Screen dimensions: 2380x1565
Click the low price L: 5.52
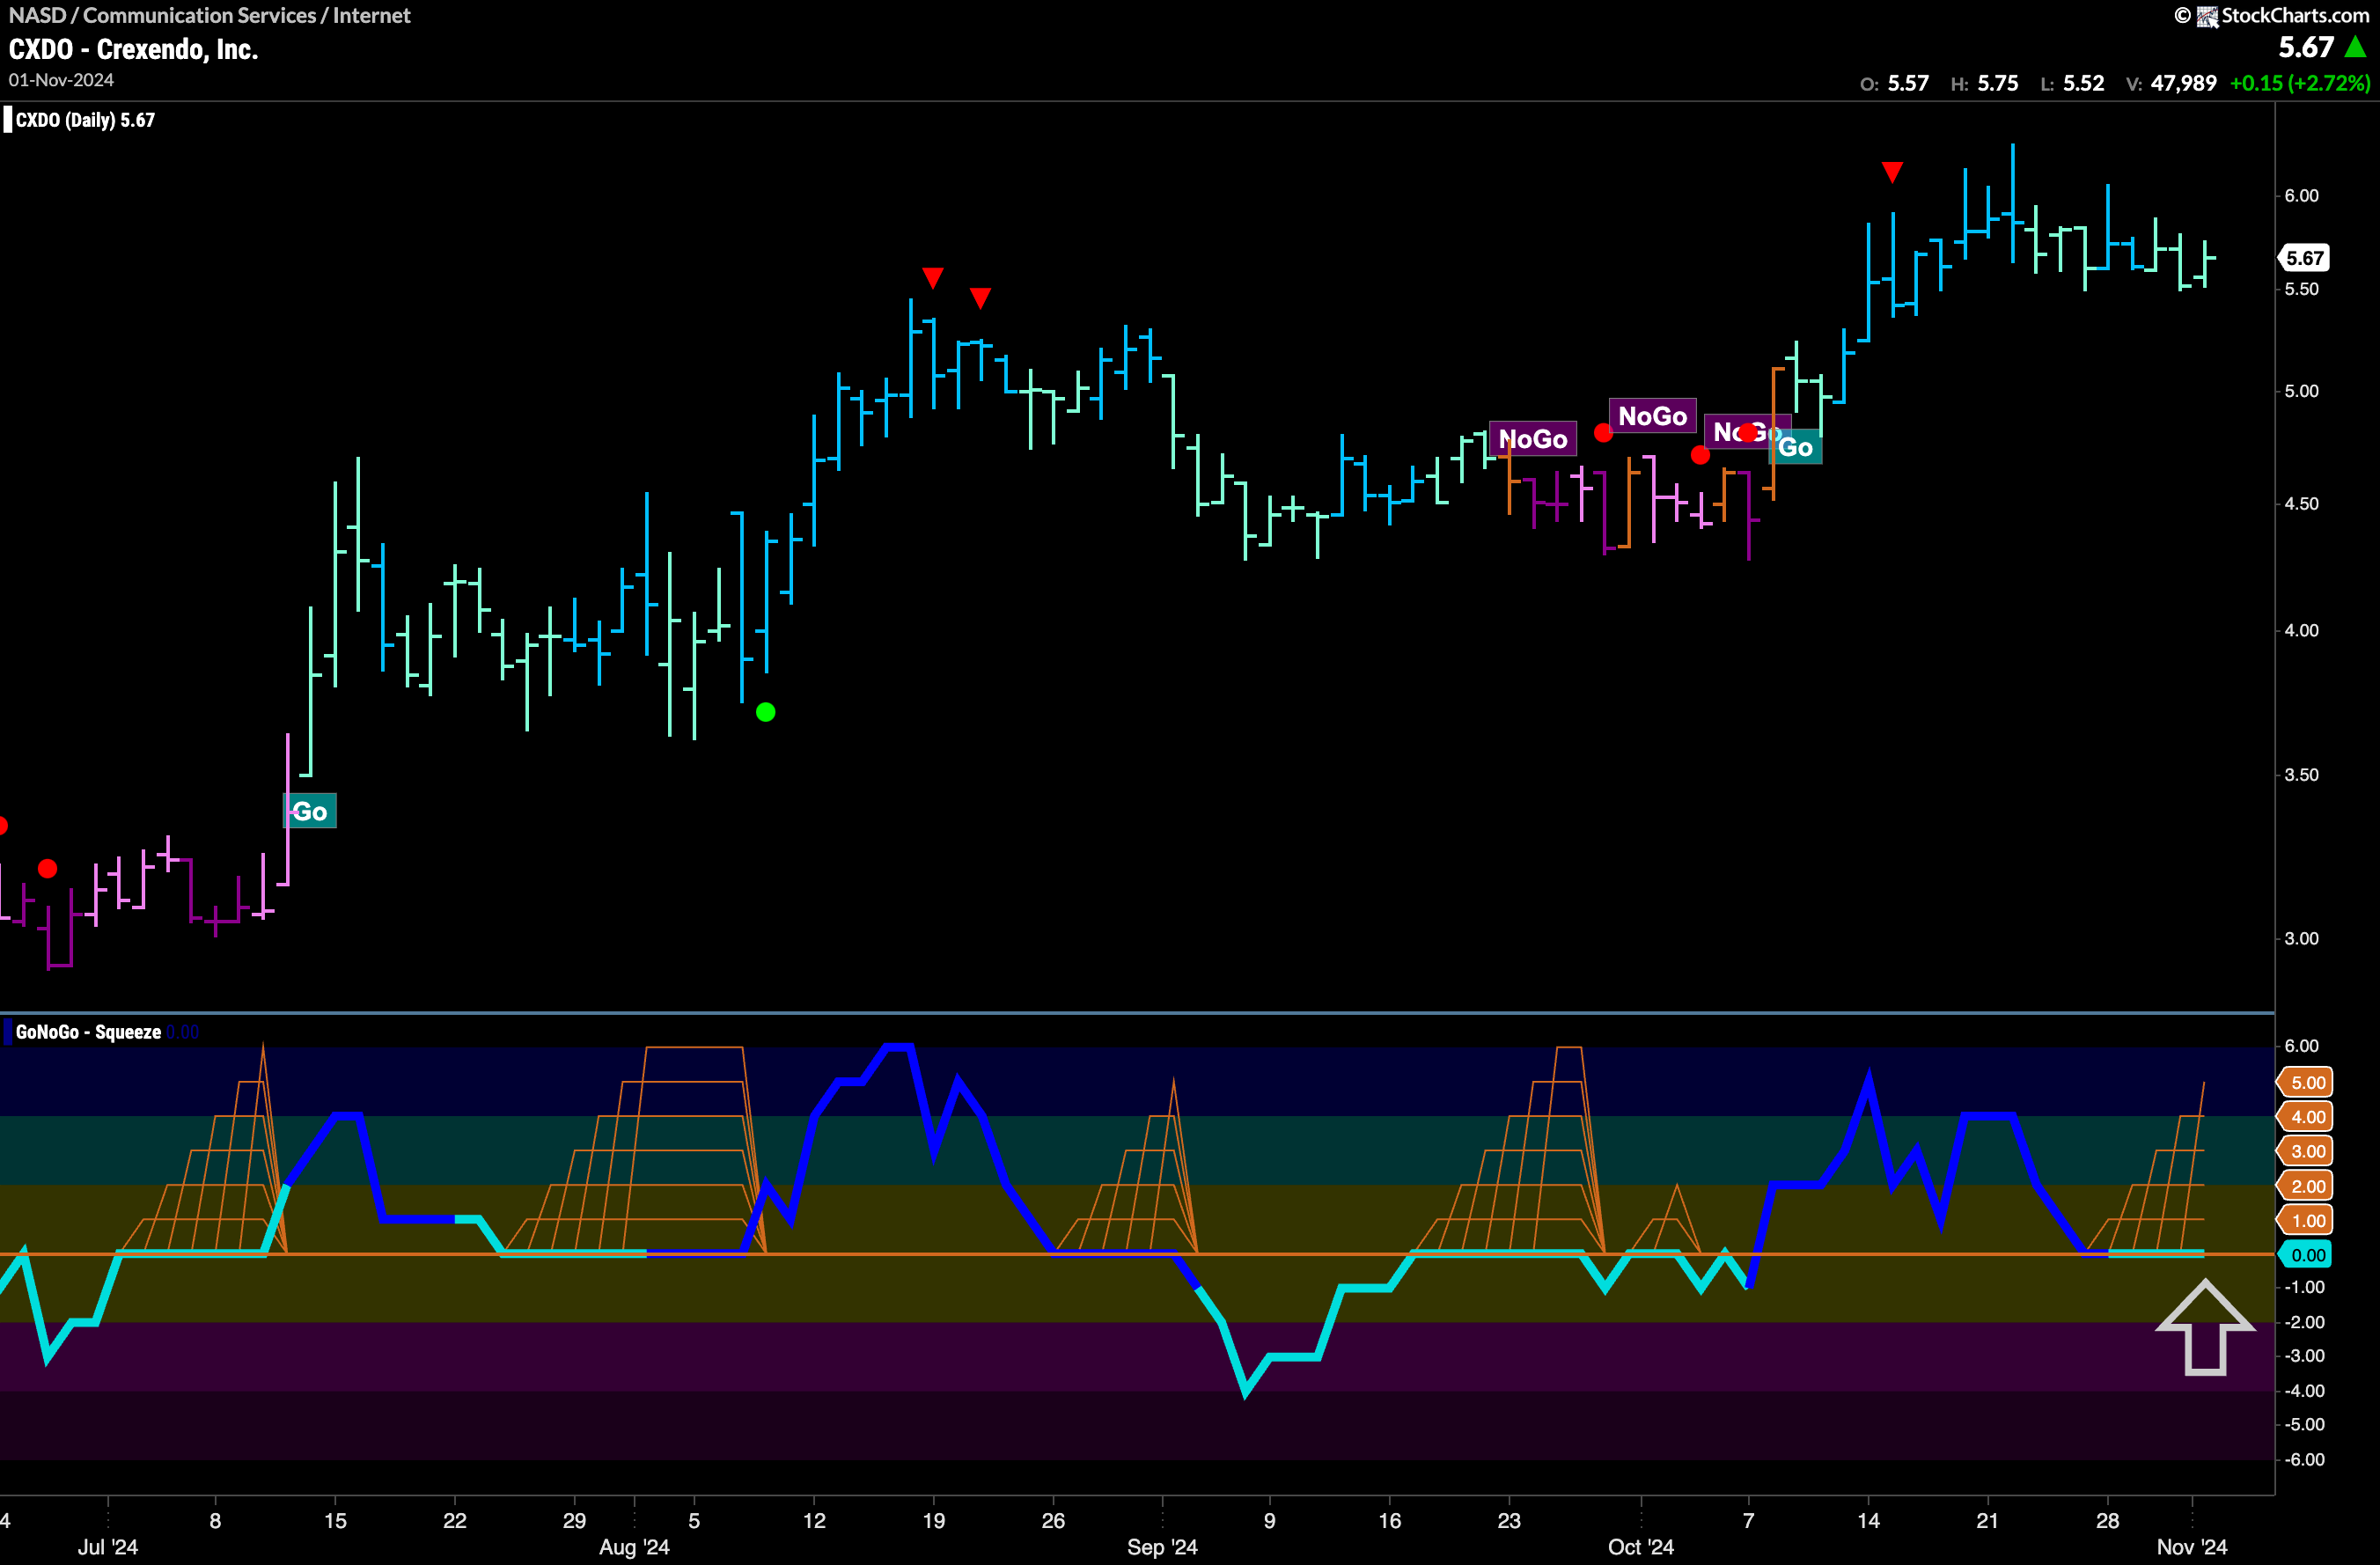(2073, 83)
